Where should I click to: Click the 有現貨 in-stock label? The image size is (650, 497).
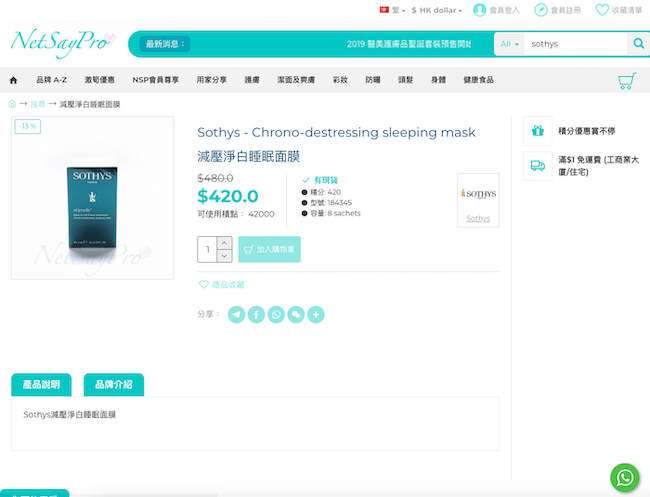pyautogui.click(x=325, y=180)
